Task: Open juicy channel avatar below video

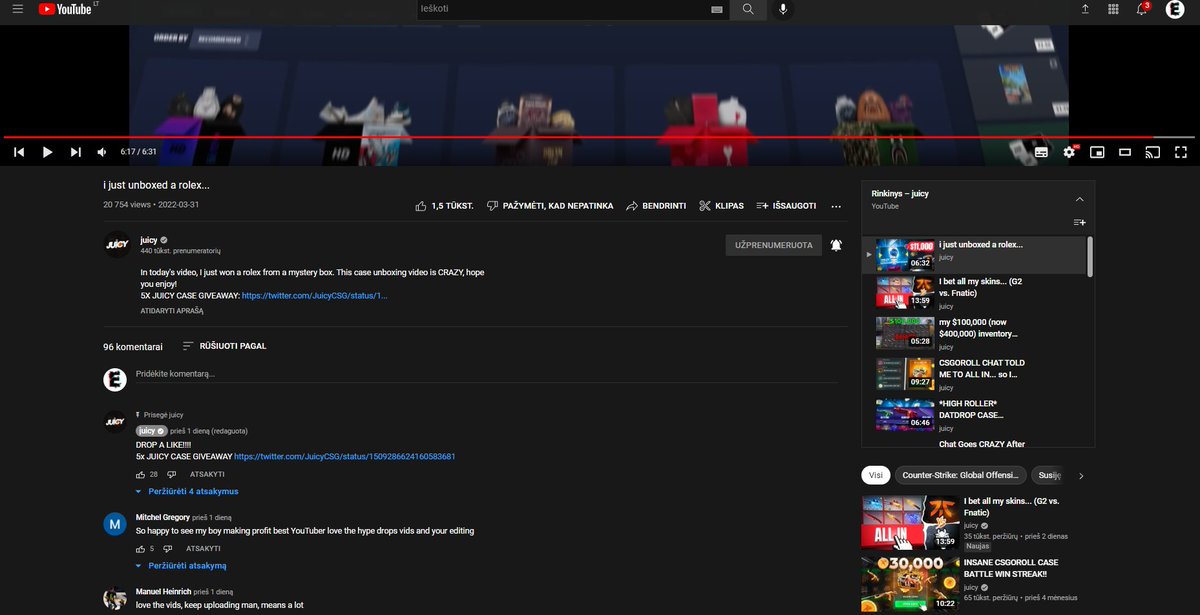Action: 117,245
